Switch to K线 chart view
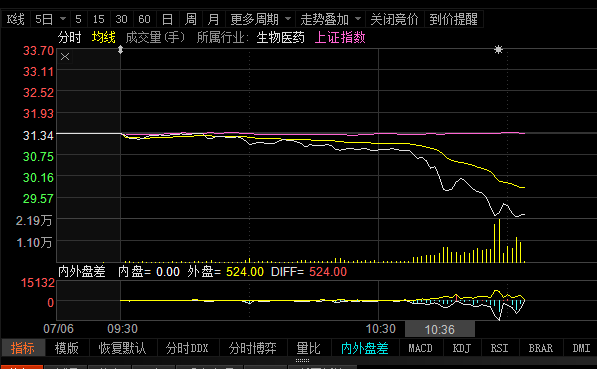Viewport: 597px width, 369px height. point(15,19)
